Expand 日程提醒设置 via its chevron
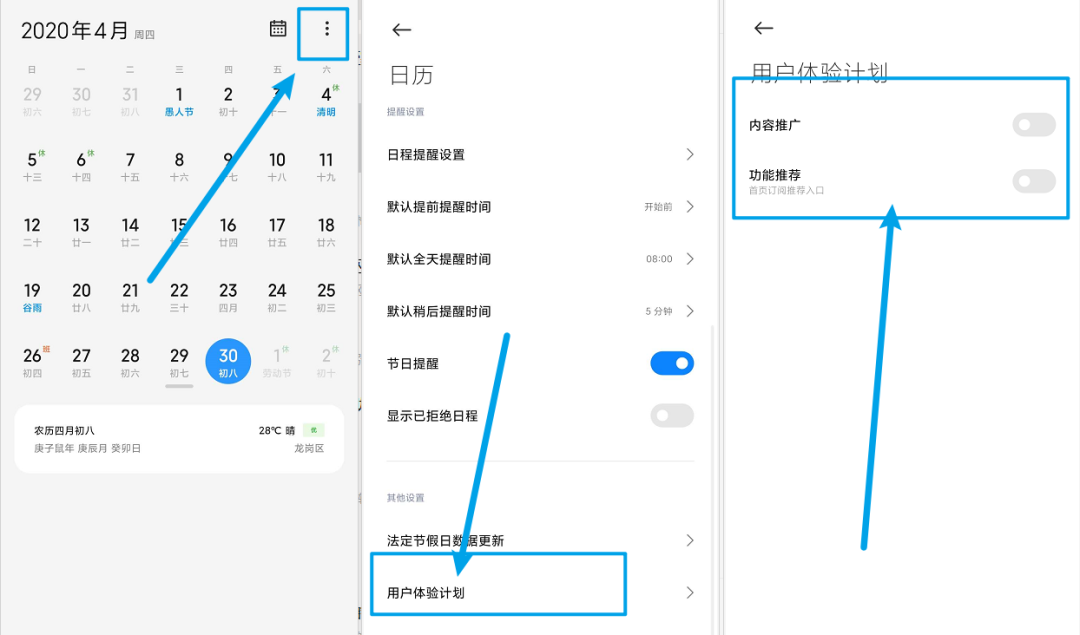 tap(689, 155)
